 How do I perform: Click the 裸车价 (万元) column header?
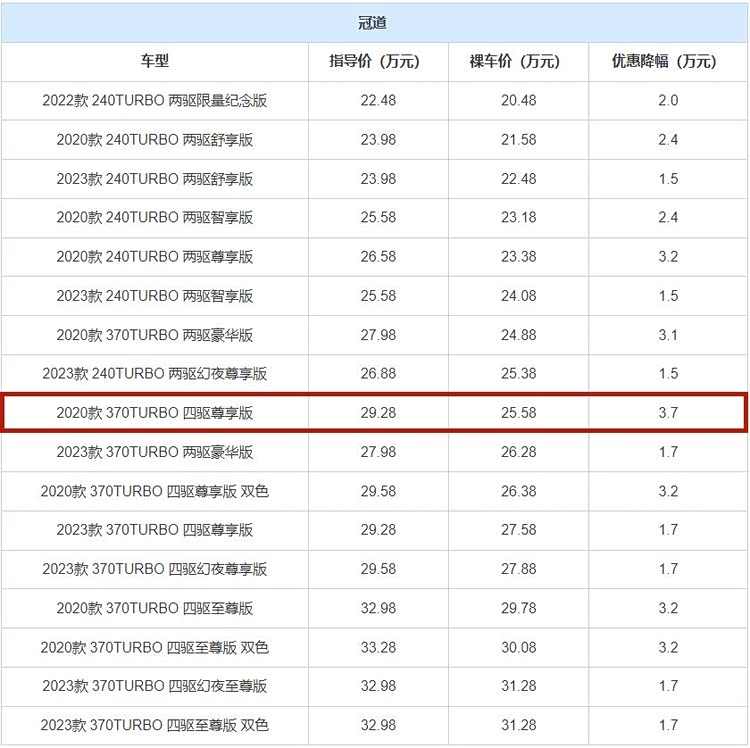coord(518,61)
